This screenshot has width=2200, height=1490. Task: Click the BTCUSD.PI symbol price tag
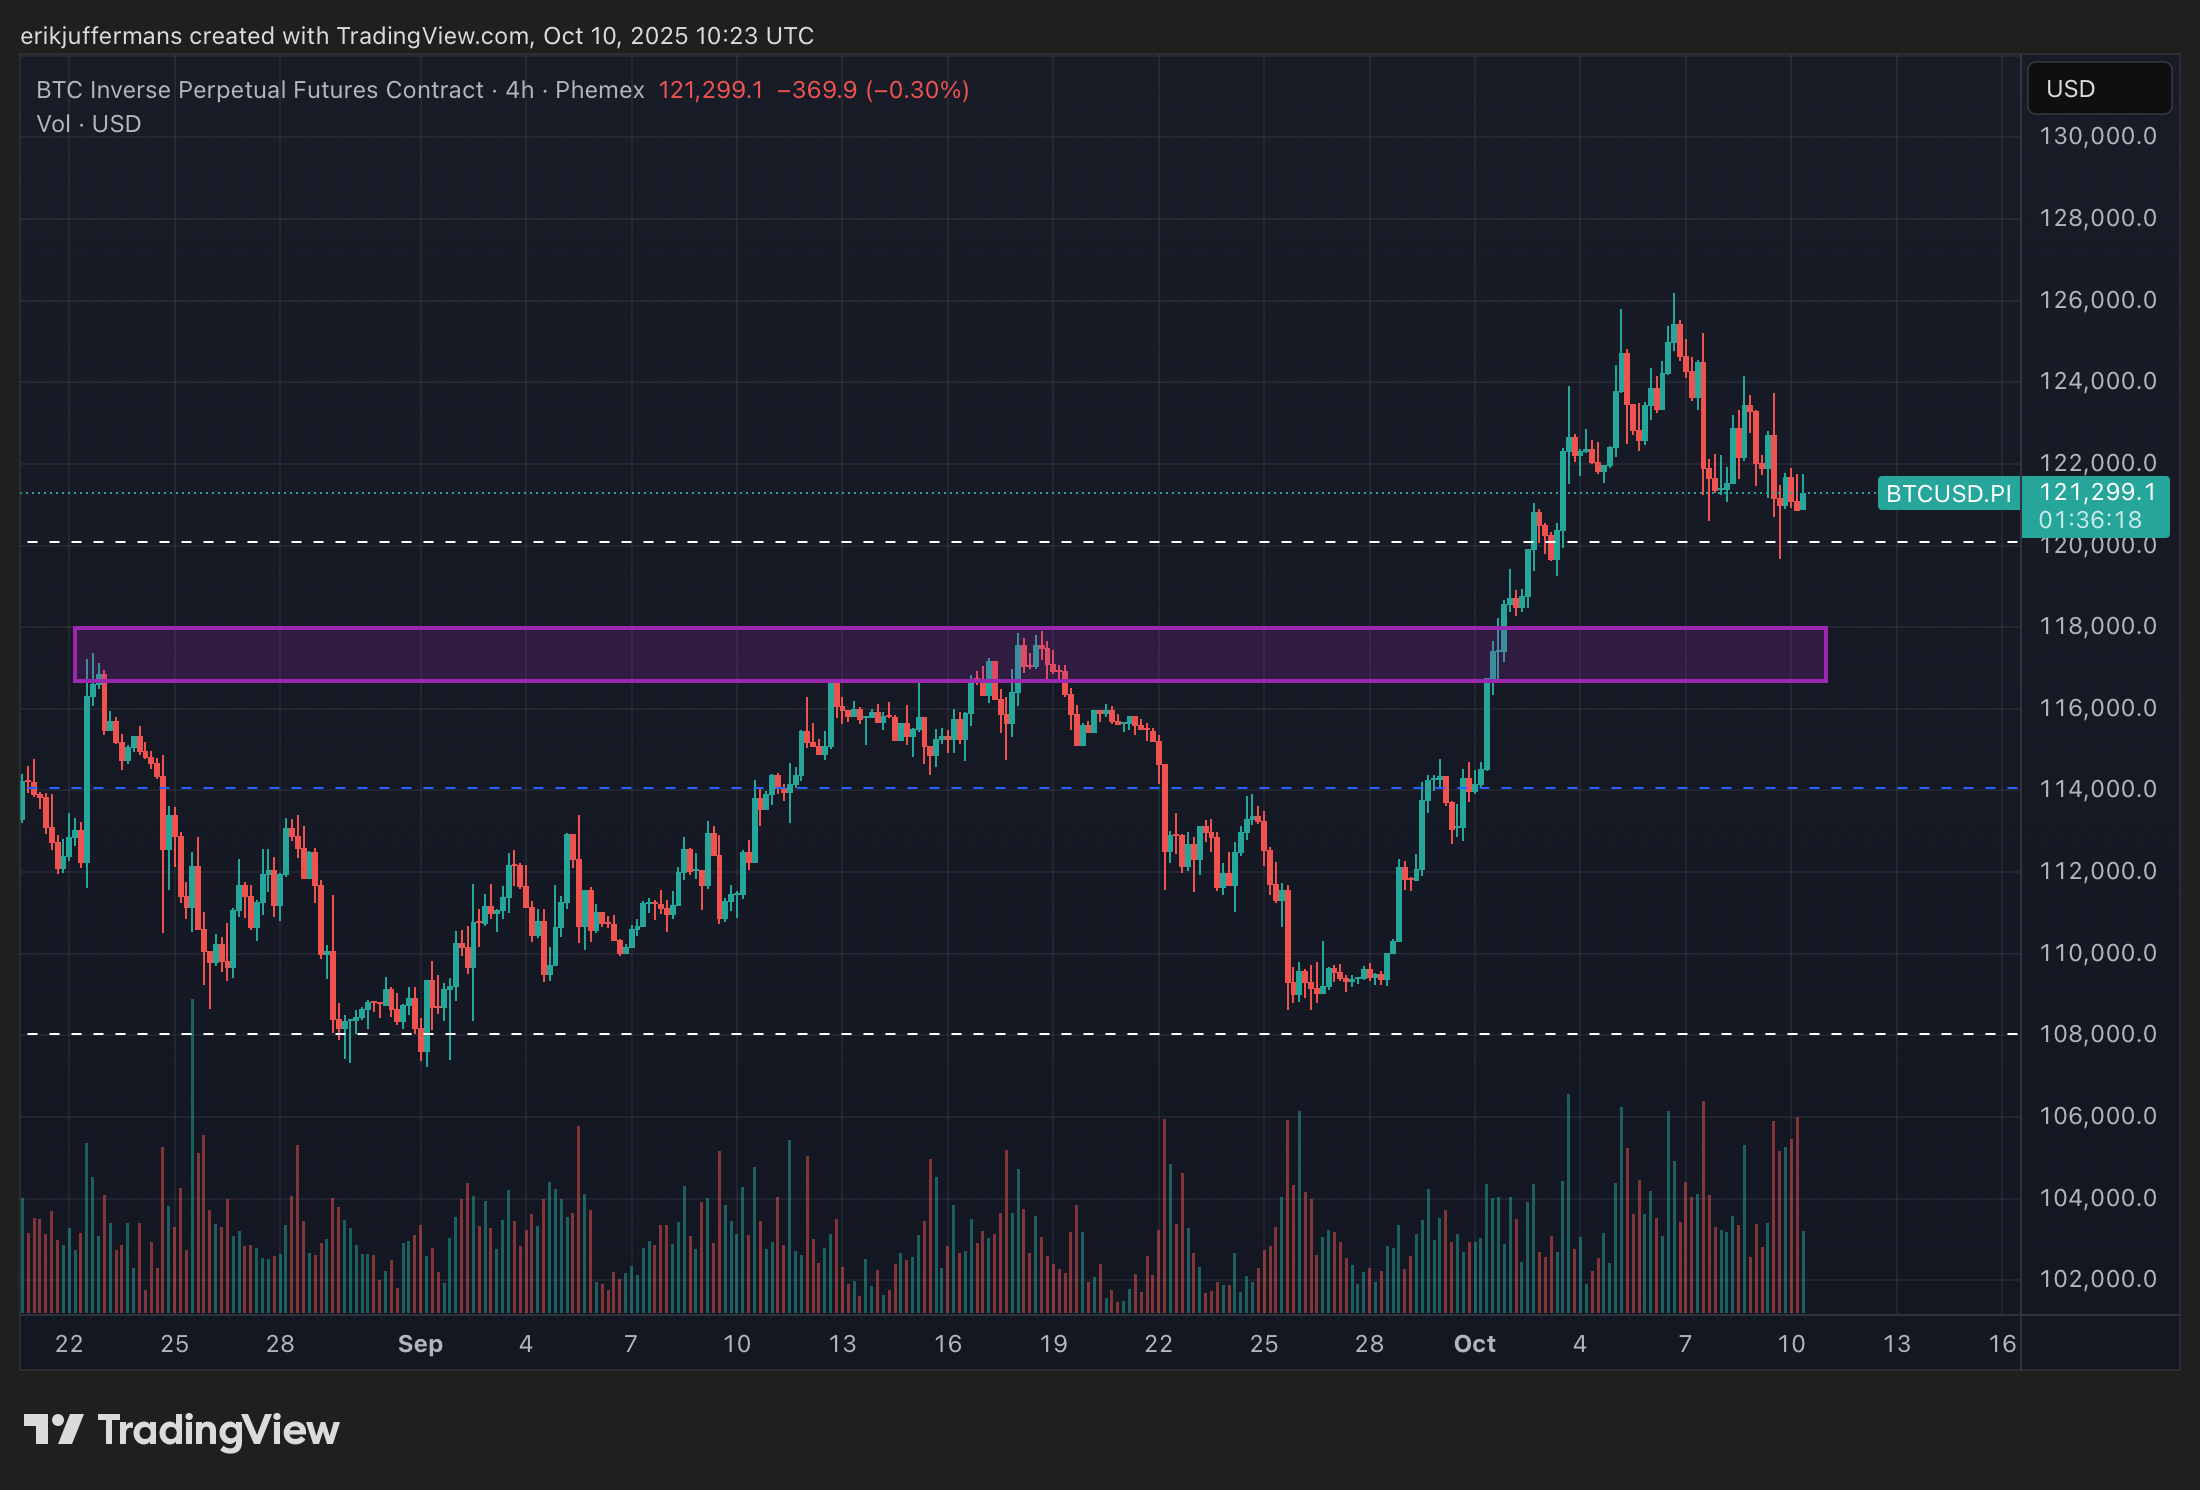(1947, 494)
